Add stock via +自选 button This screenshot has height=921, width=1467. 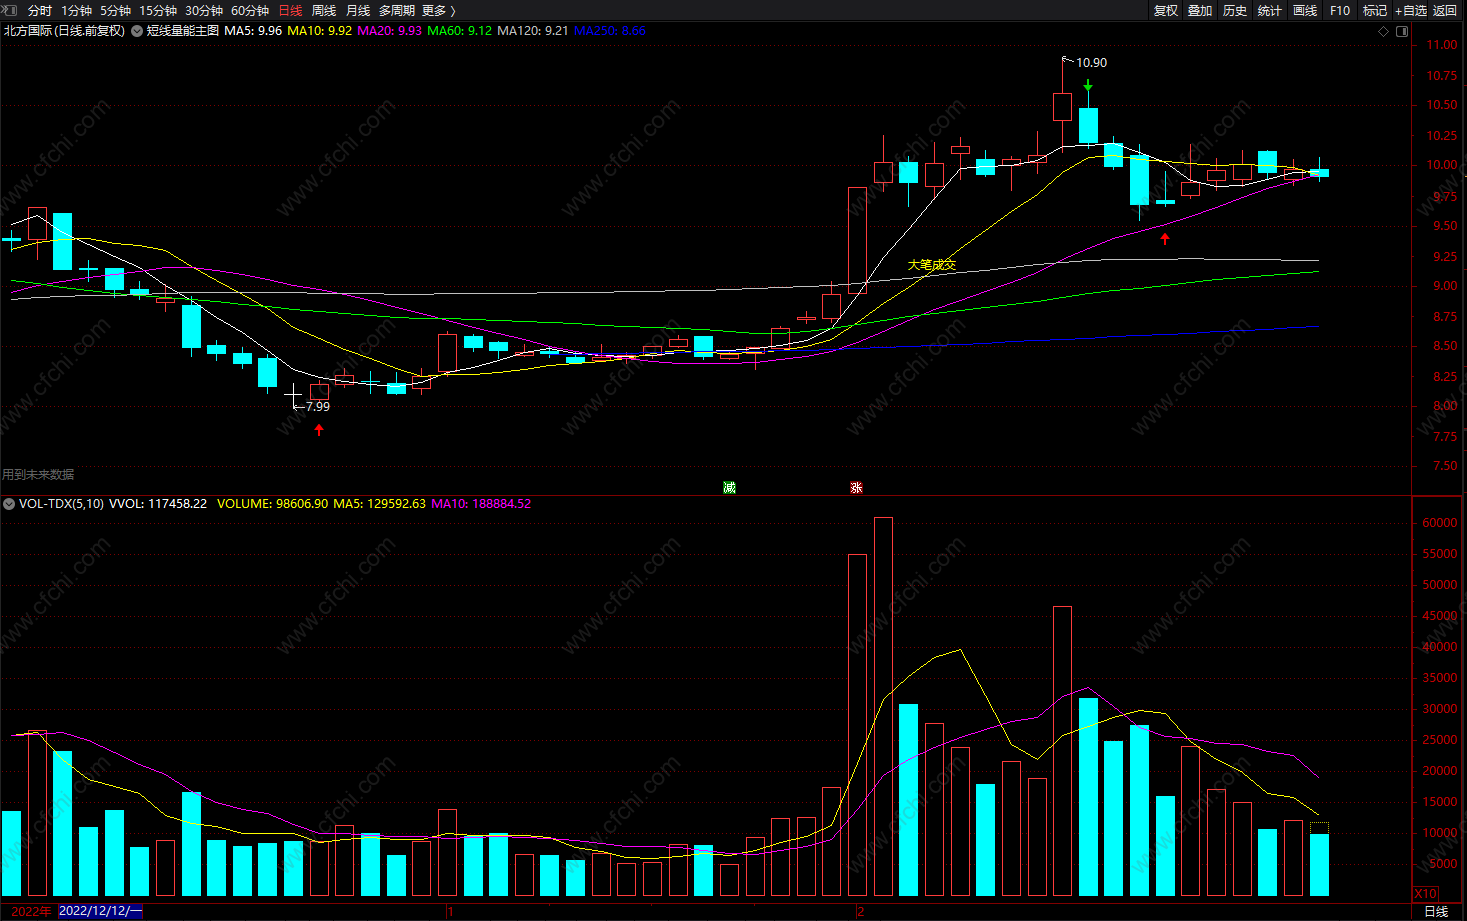(x=1411, y=10)
